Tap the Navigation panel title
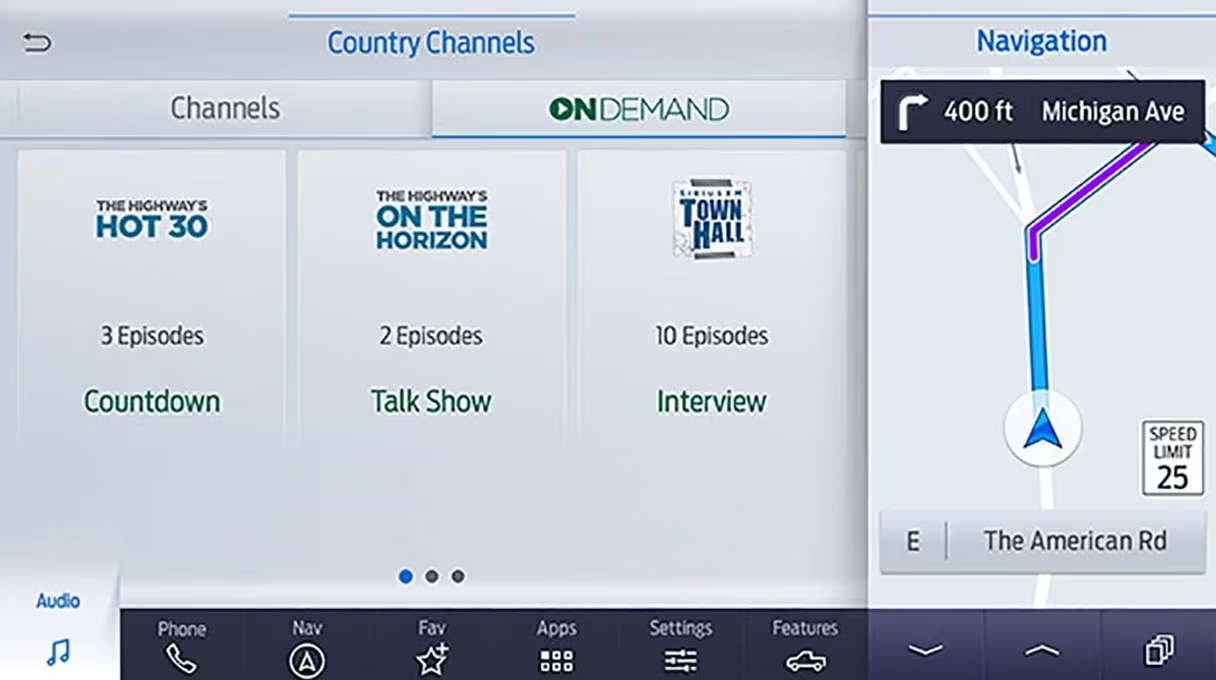The image size is (1216, 680). pos(1041,41)
